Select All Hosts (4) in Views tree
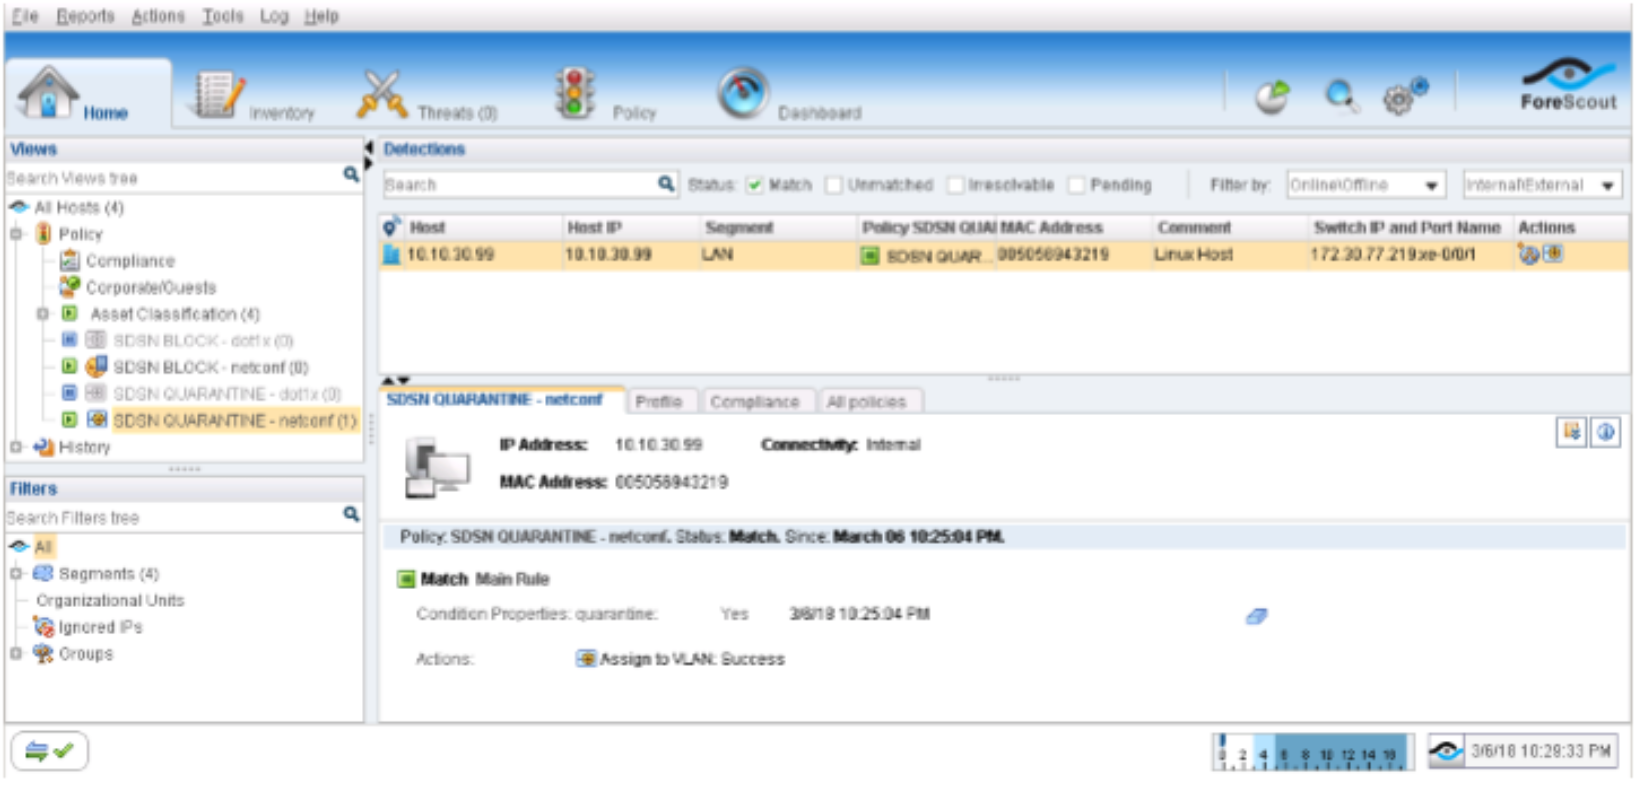This screenshot has height=790, width=1636. 79,207
